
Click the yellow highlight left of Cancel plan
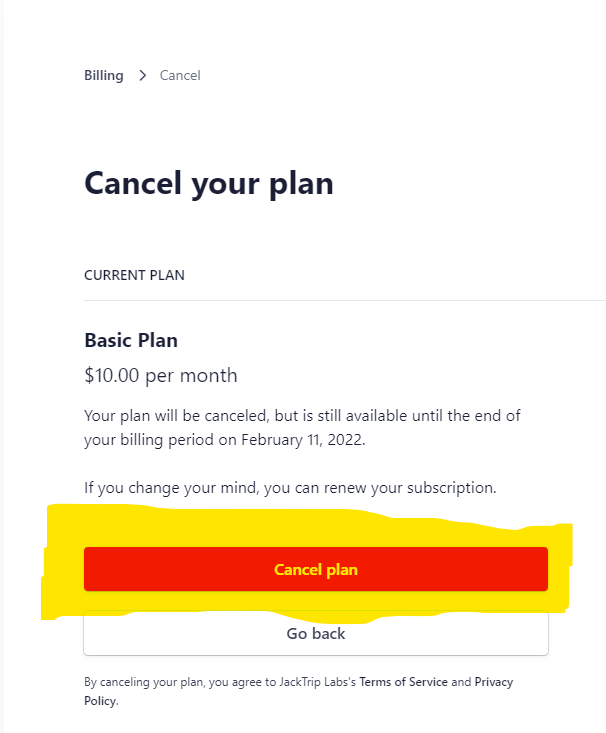pos(63,570)
